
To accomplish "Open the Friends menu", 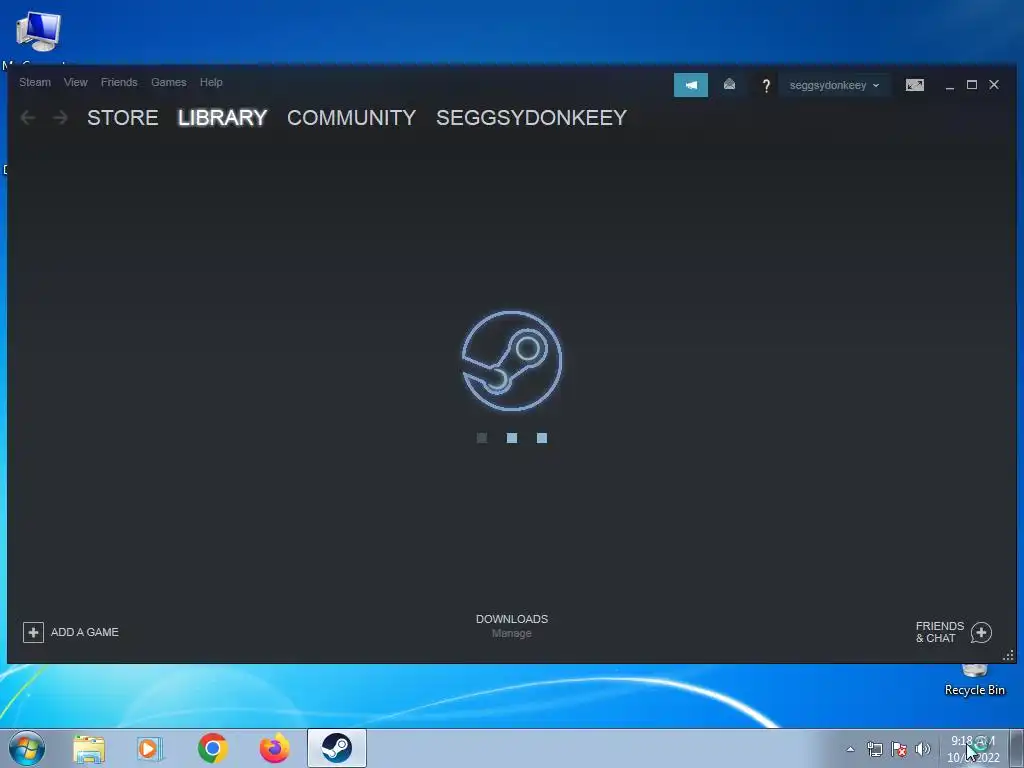I will tap(119, 82).
